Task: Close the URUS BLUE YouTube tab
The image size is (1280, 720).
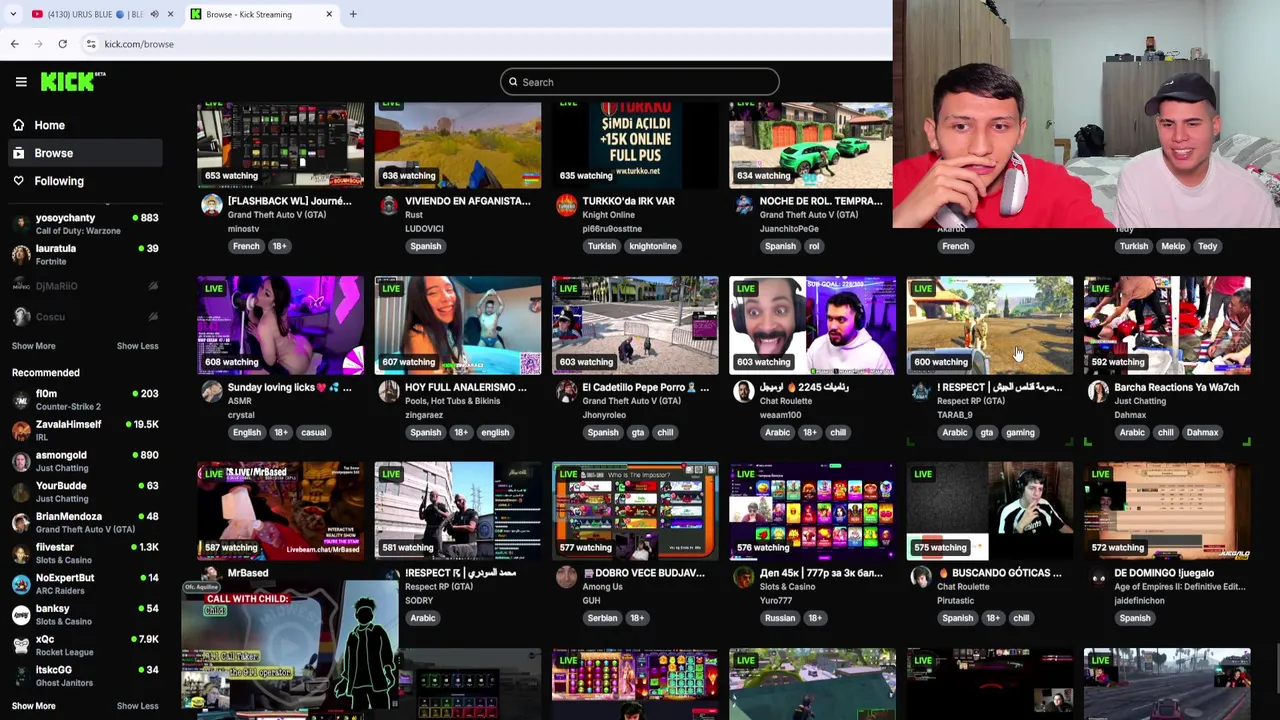Action: click(x=170, y=14)
